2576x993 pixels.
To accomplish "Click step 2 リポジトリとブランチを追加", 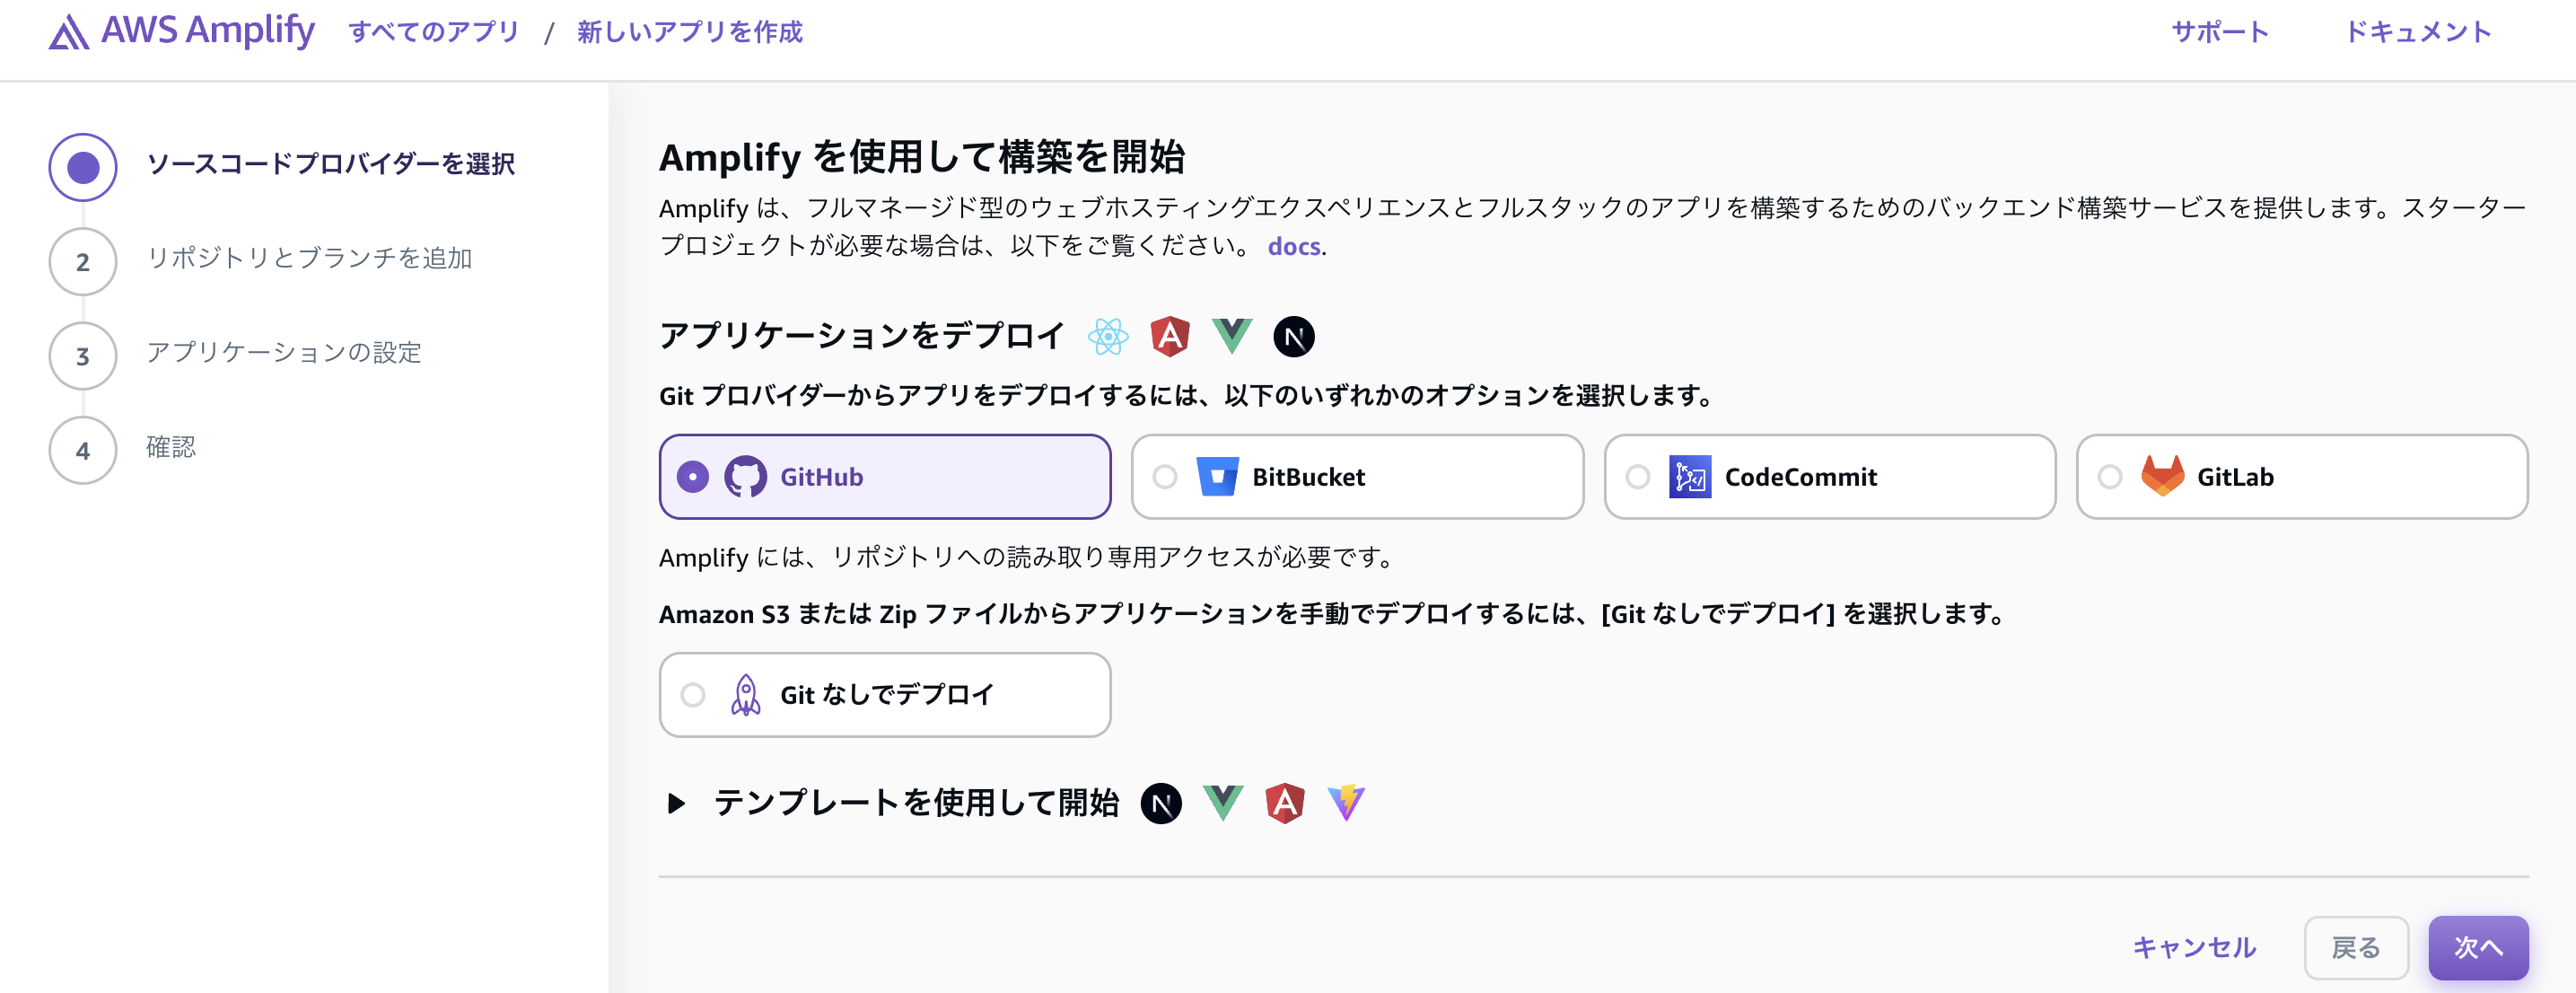I will coord(308,259).
